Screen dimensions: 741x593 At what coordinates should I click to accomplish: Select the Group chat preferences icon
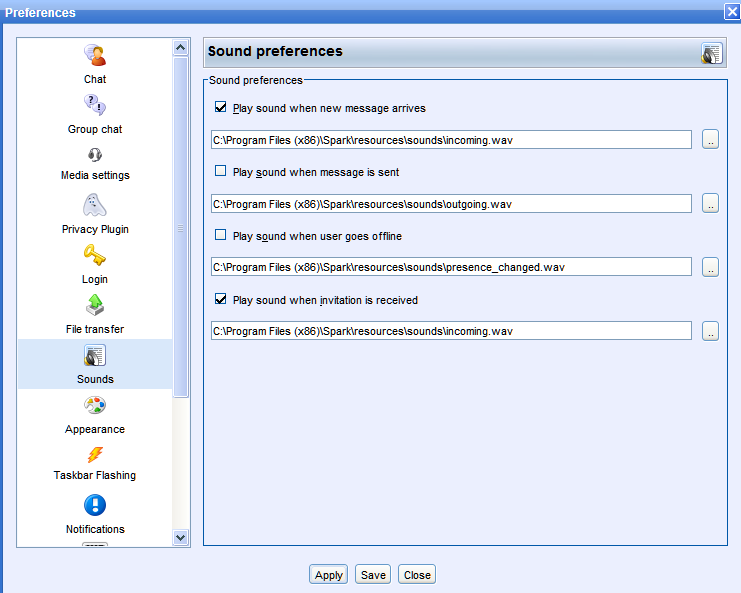[x=95, y=105]
